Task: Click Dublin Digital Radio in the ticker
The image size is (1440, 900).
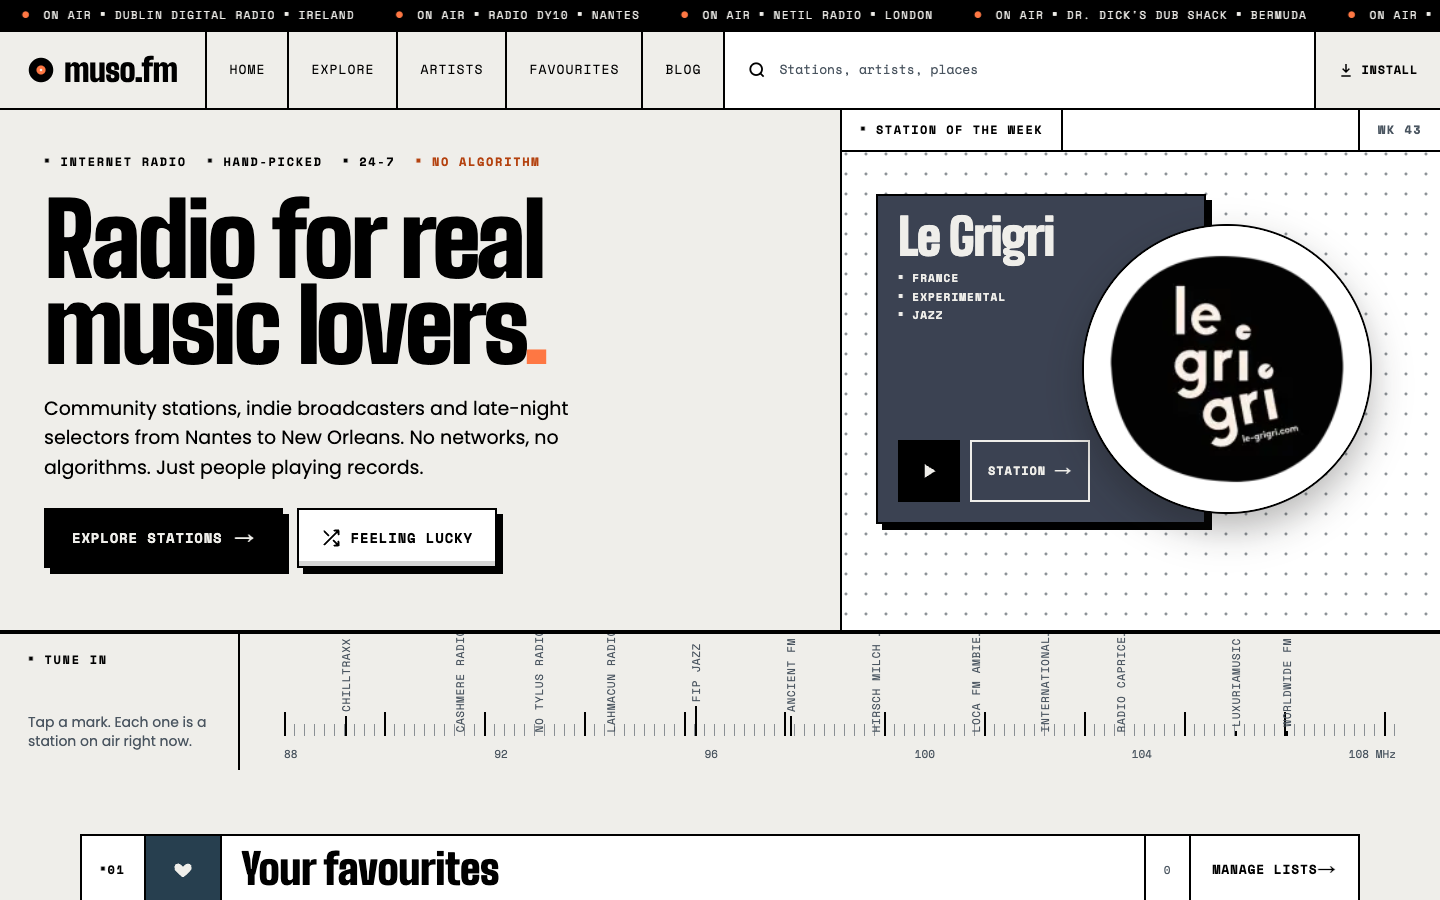Action: click(x=188, y=15)
